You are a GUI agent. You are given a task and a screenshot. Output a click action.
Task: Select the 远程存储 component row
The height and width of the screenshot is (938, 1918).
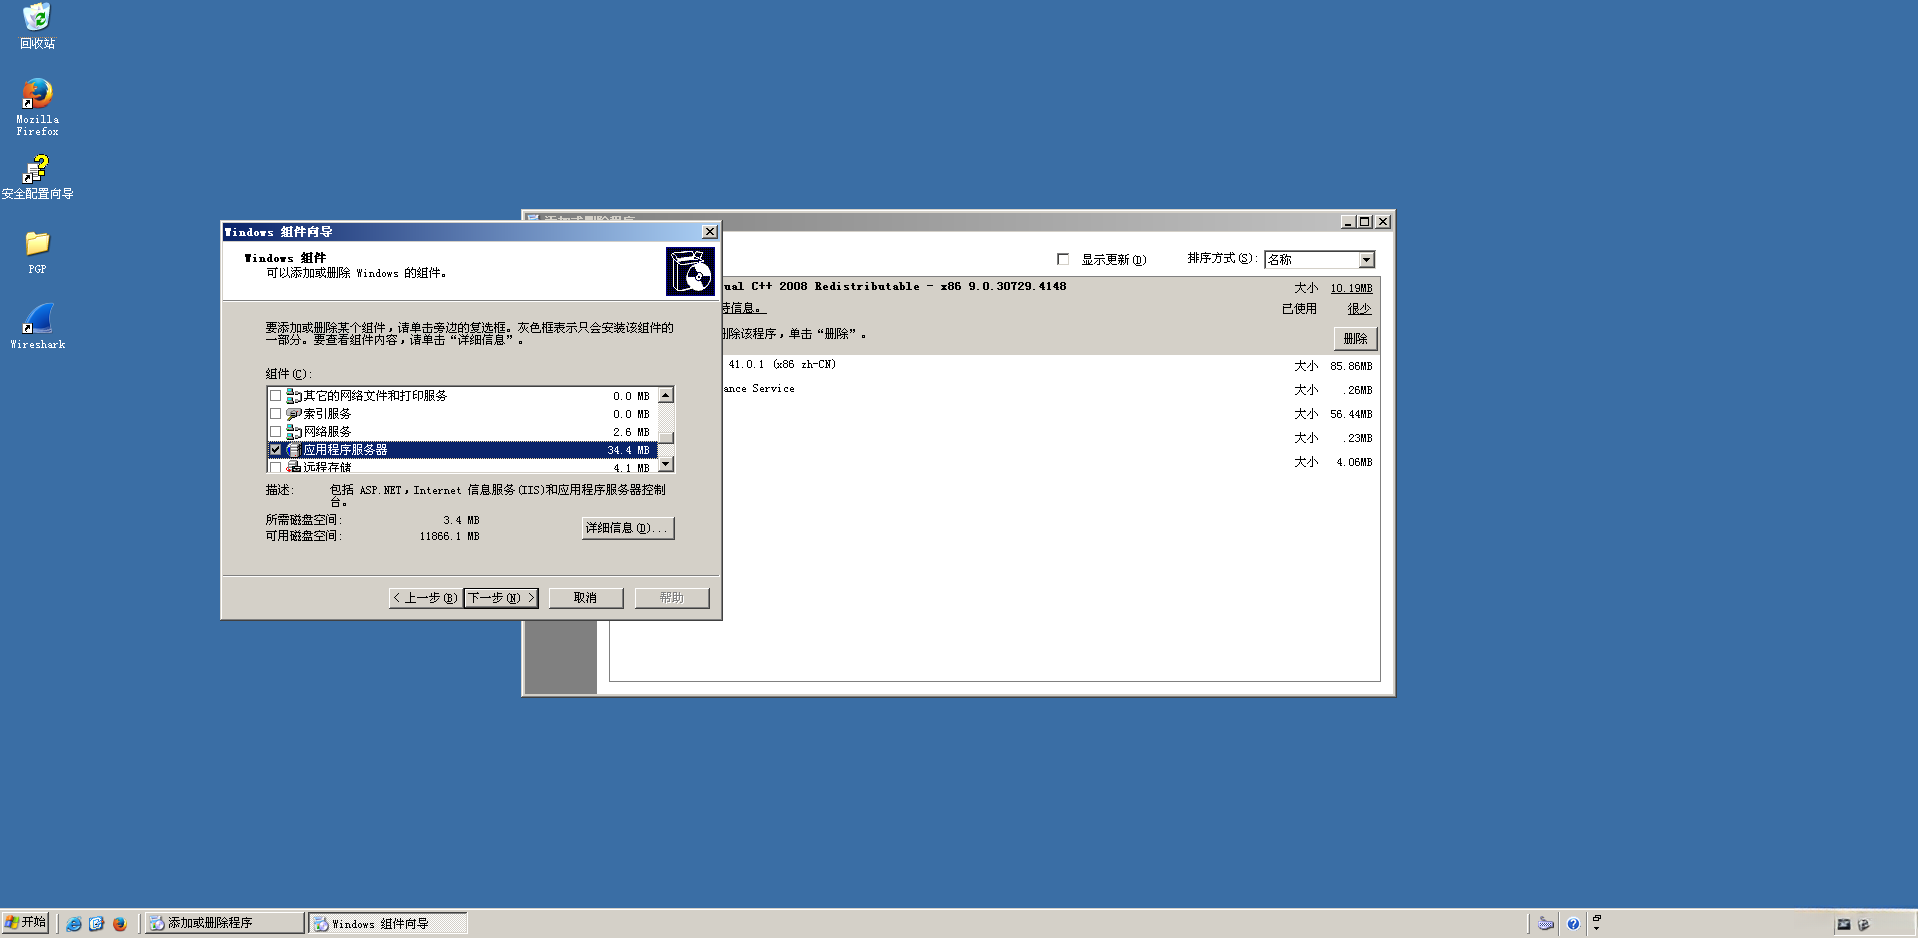[463, 467]
